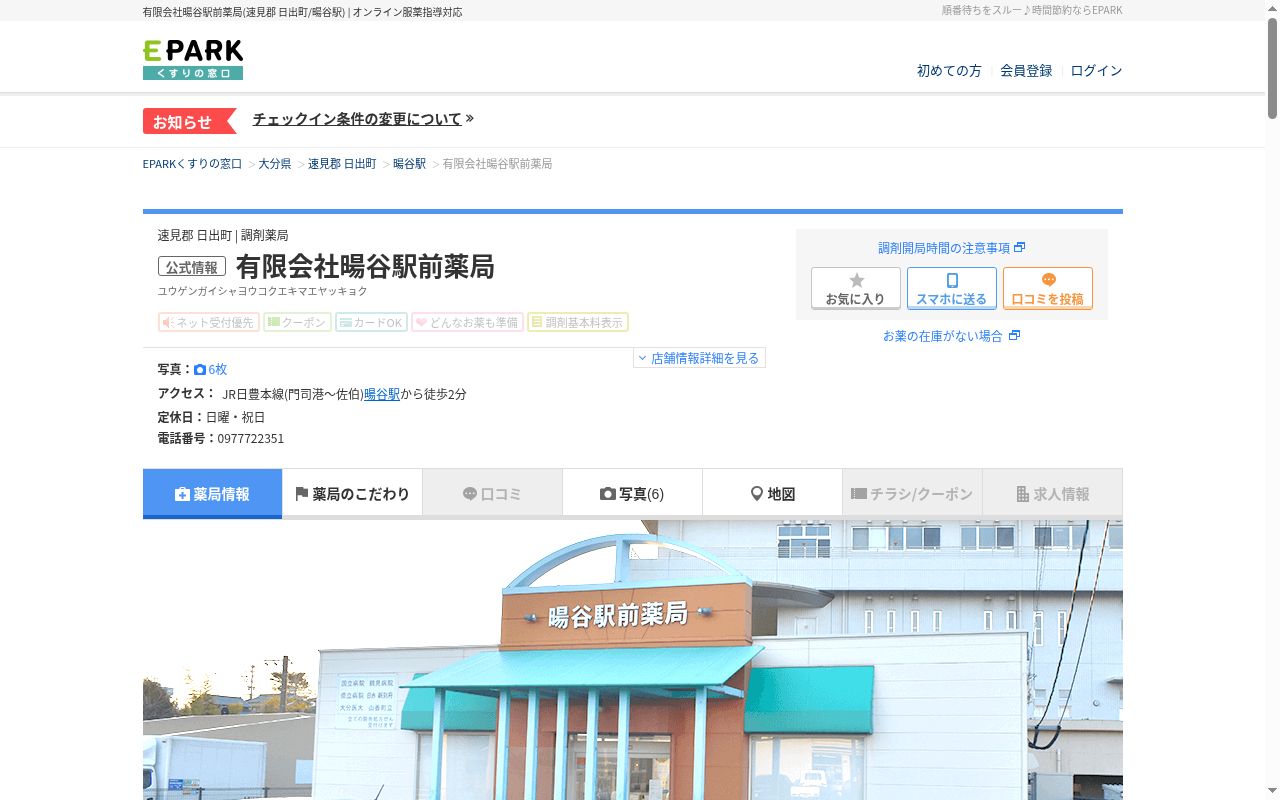The width and height of the screenshot is (1280, 800).
Task: Click the external link icon beside お薬の在庫がない場合
Action: 1015,336
